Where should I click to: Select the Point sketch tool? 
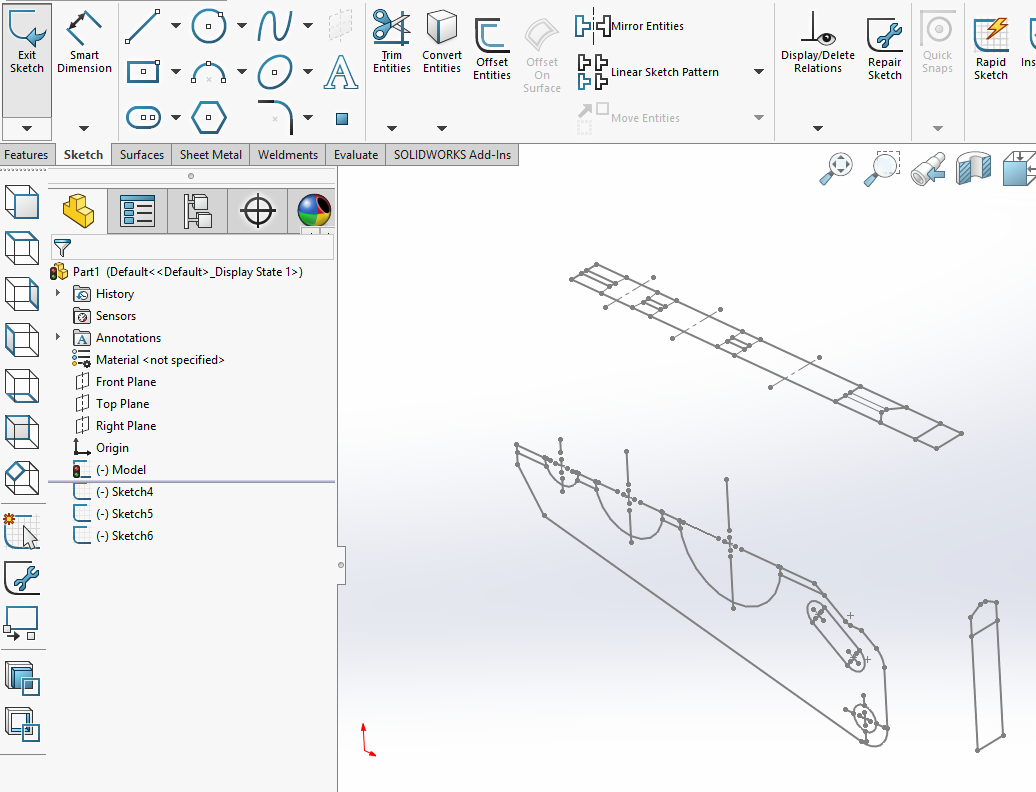[342, 119]
